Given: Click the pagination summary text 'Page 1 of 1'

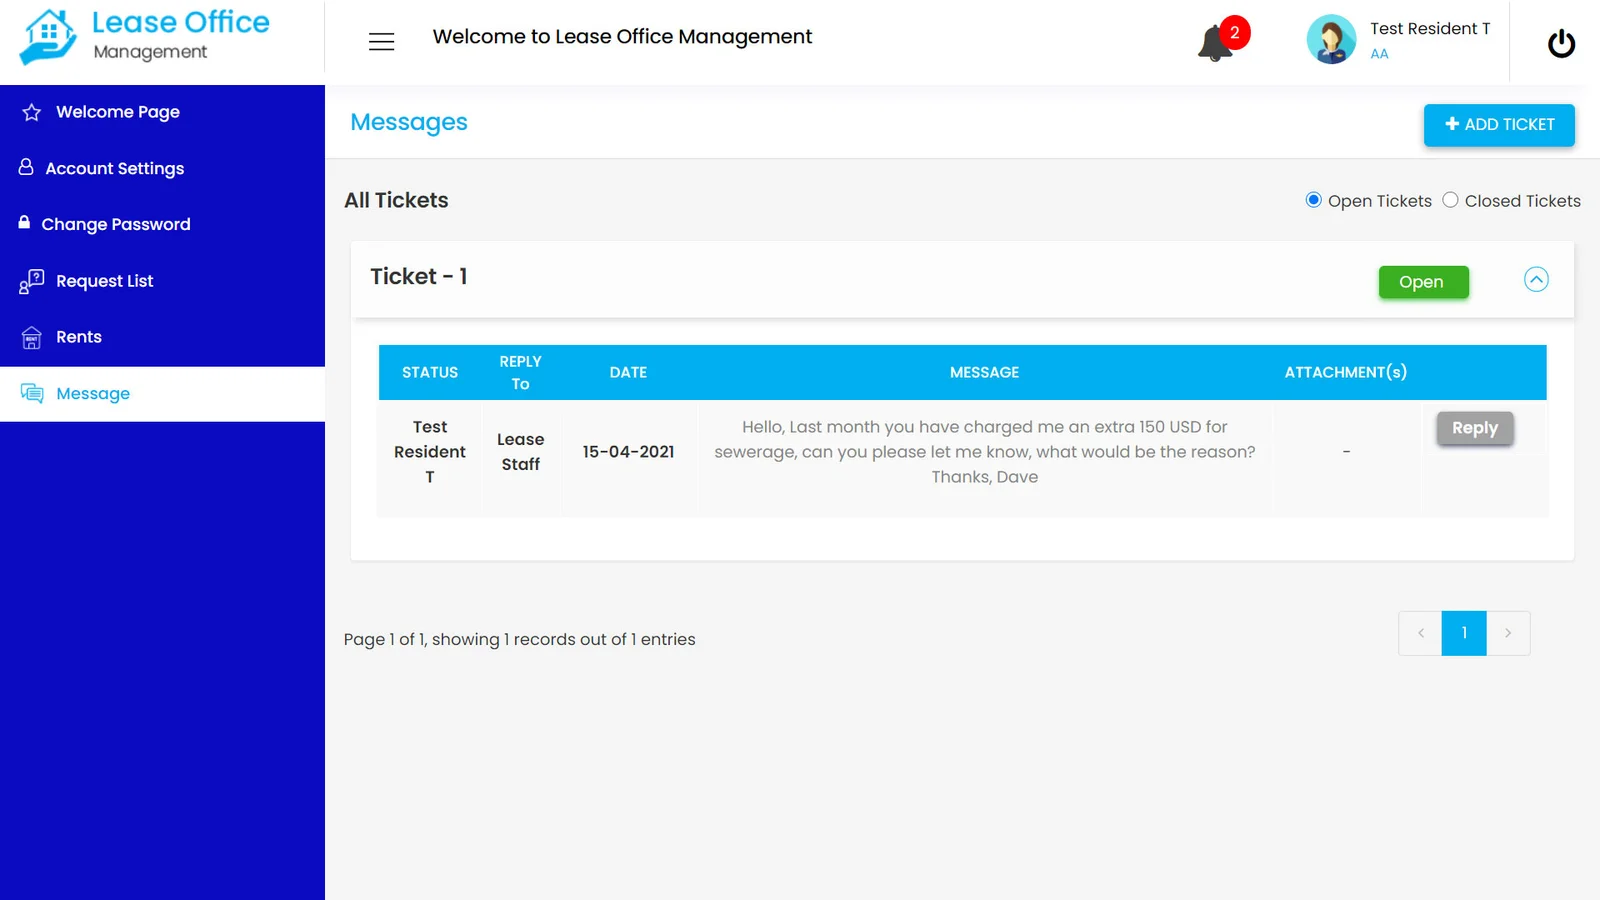Looking at the screenshot, I should click(385, 639).
